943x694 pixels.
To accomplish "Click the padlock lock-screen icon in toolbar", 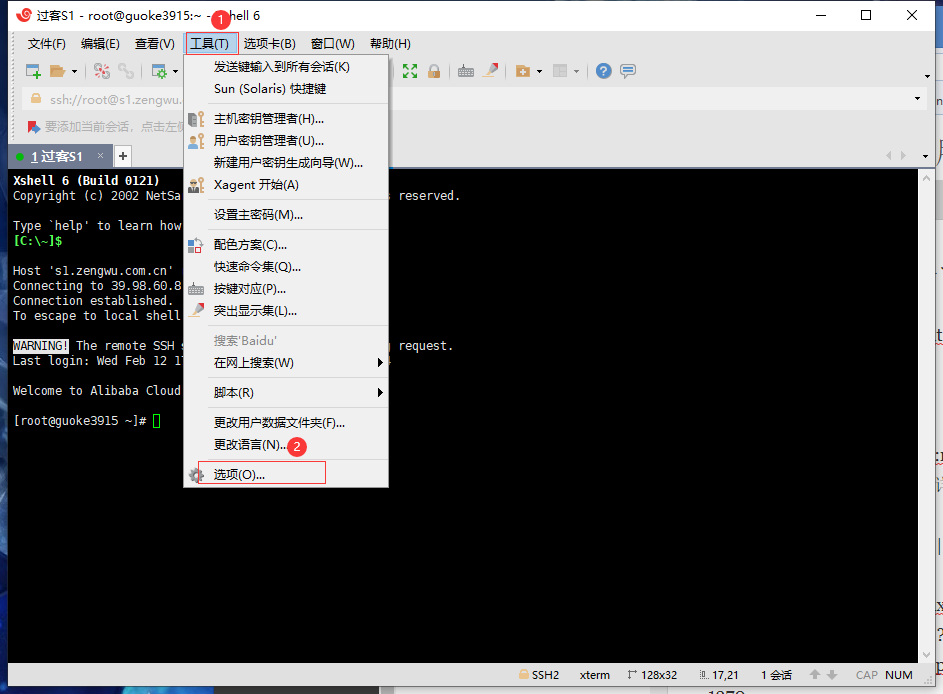I will pyautogui.click(x=434, y=71).
